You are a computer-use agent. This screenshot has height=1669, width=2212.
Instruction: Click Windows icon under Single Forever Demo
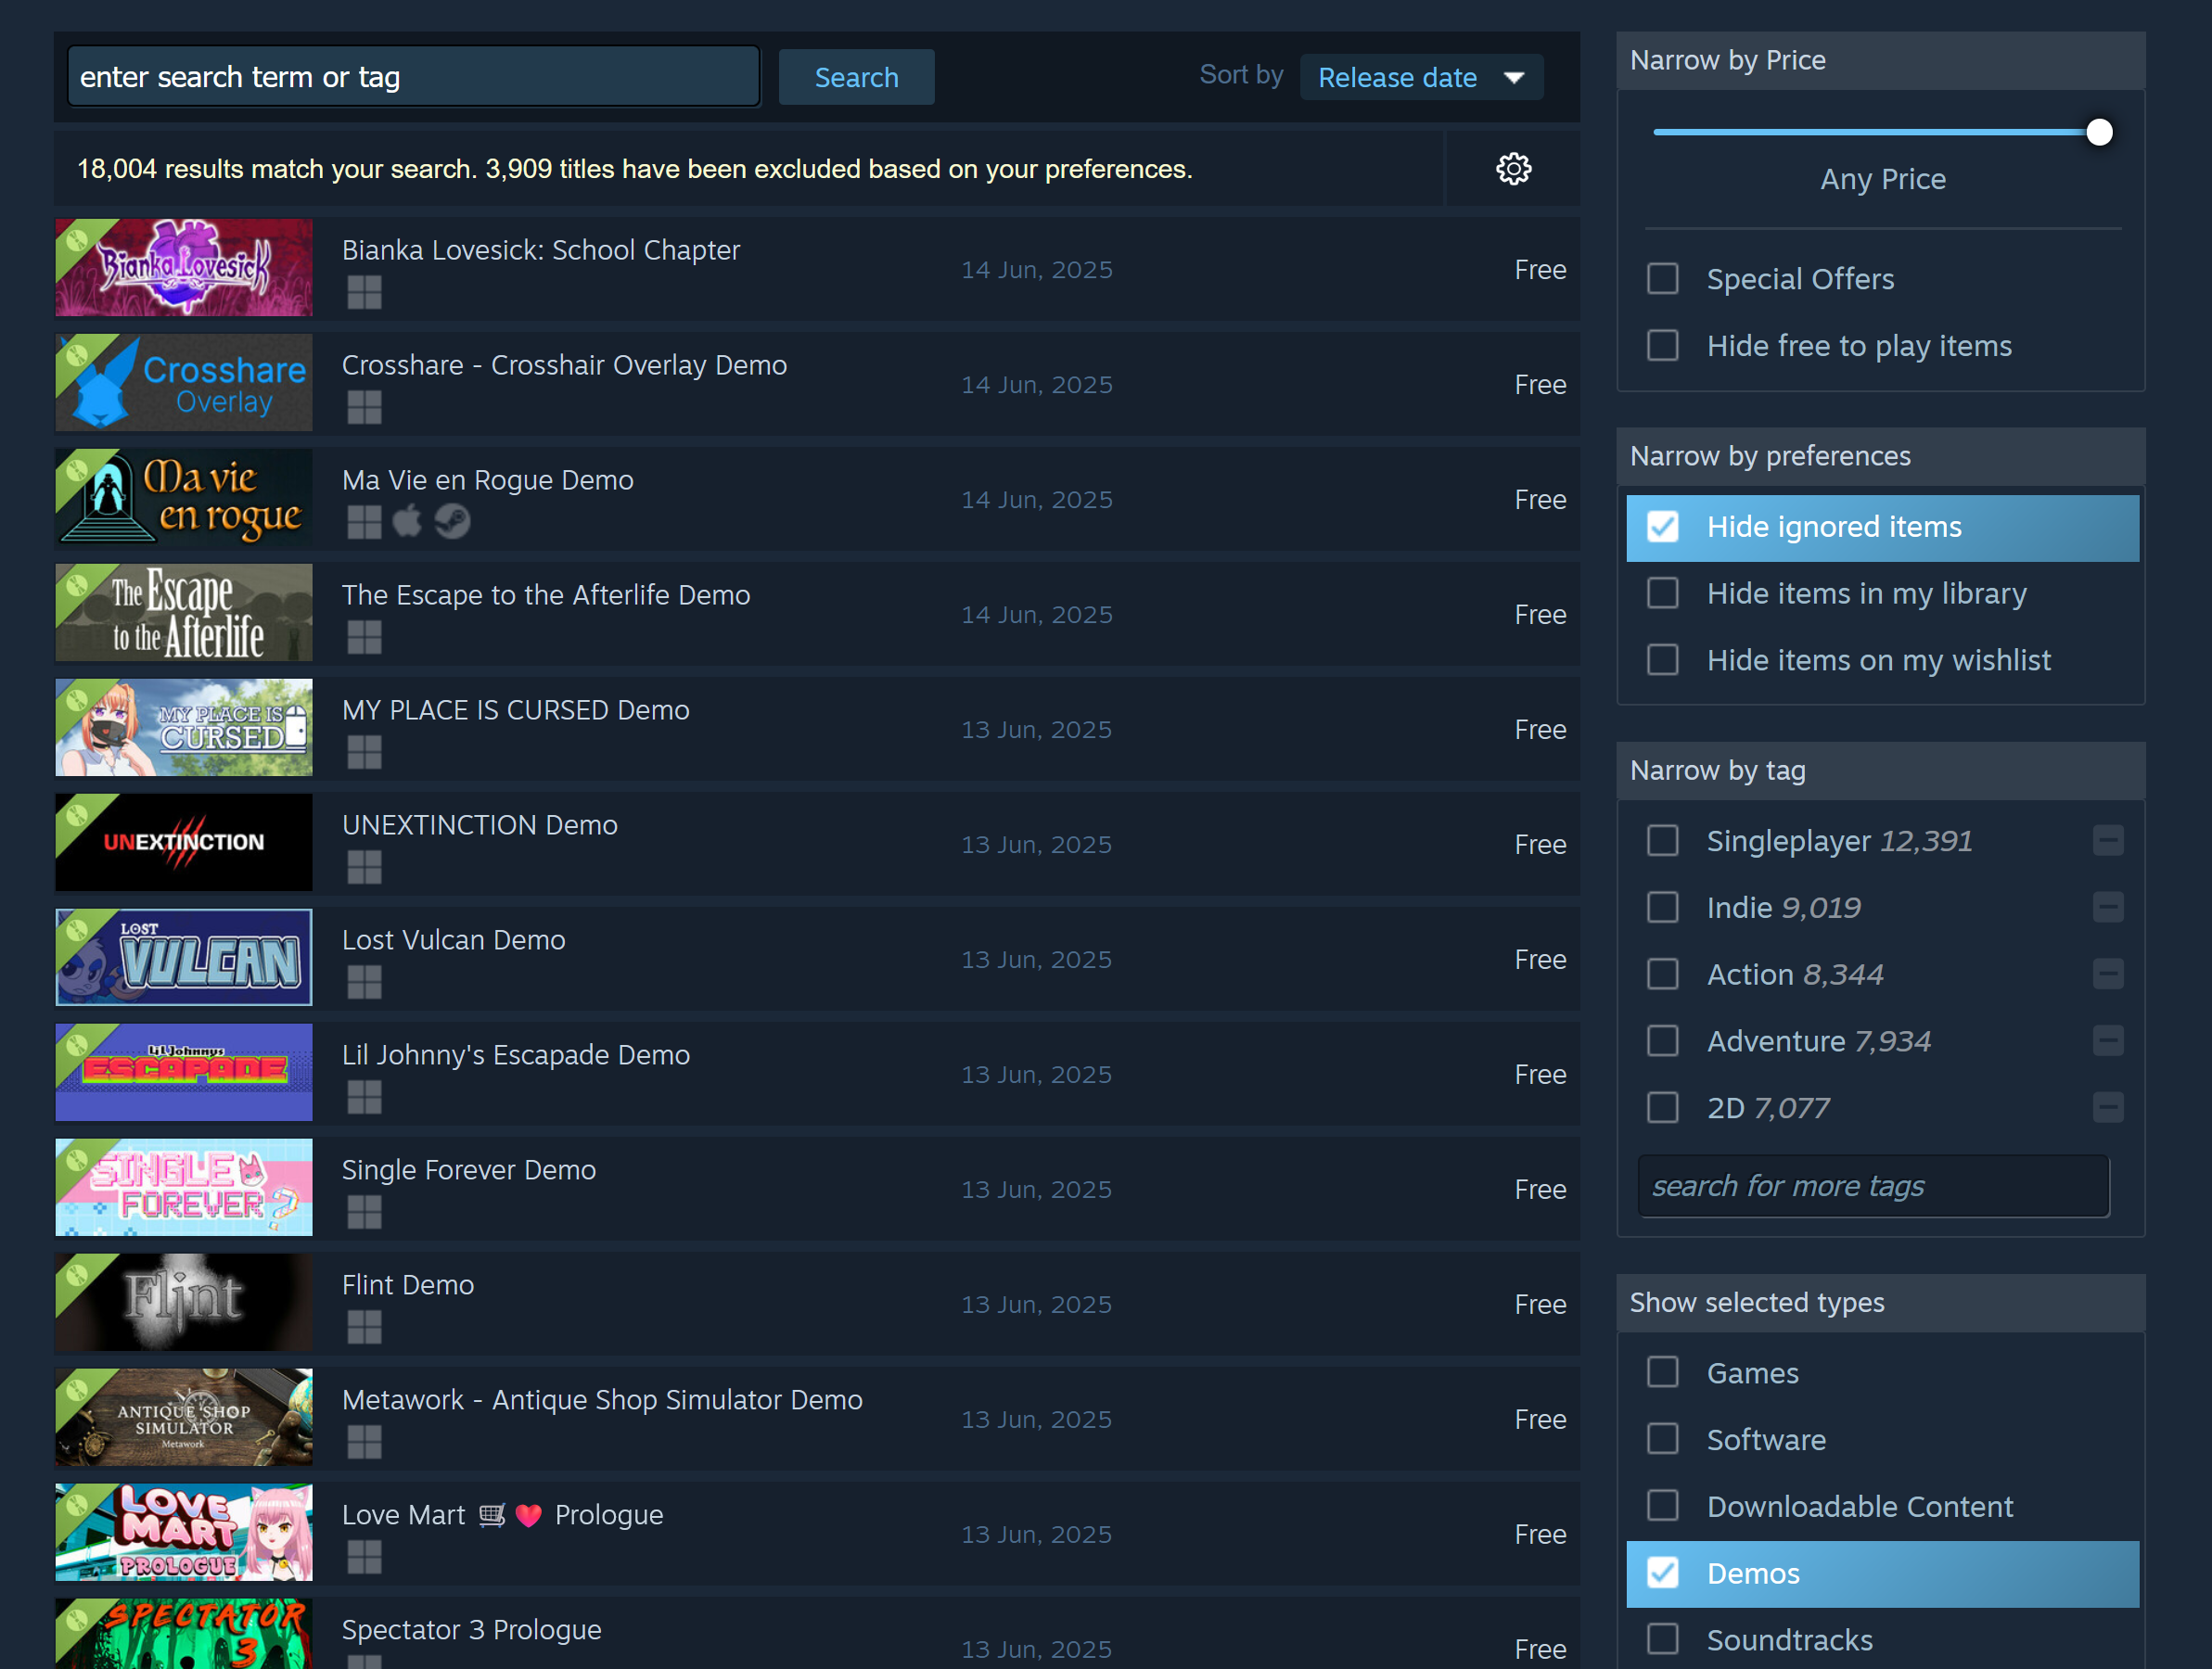(364, 1212)
